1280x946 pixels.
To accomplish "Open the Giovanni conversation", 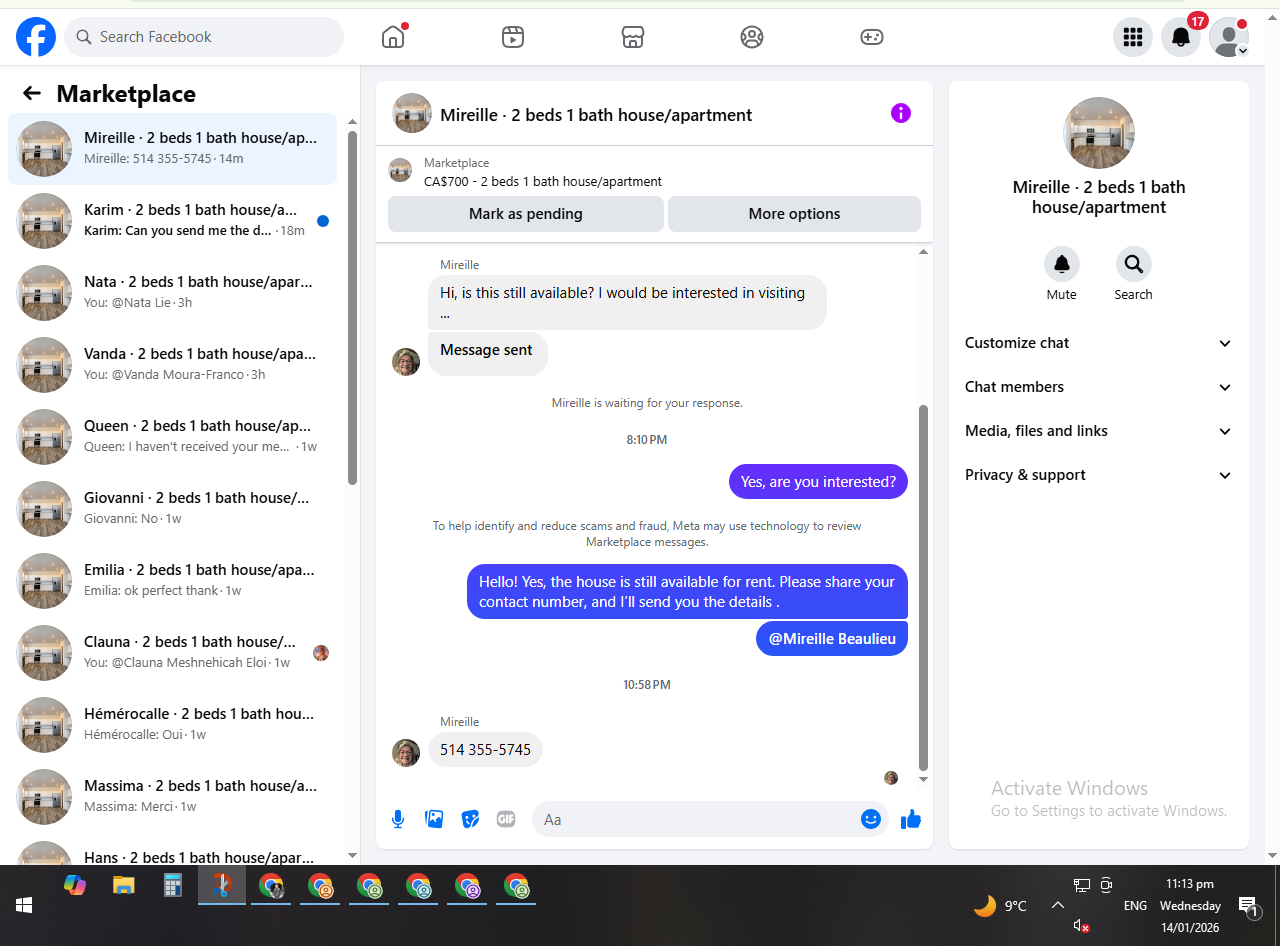I will coord(172,509).
